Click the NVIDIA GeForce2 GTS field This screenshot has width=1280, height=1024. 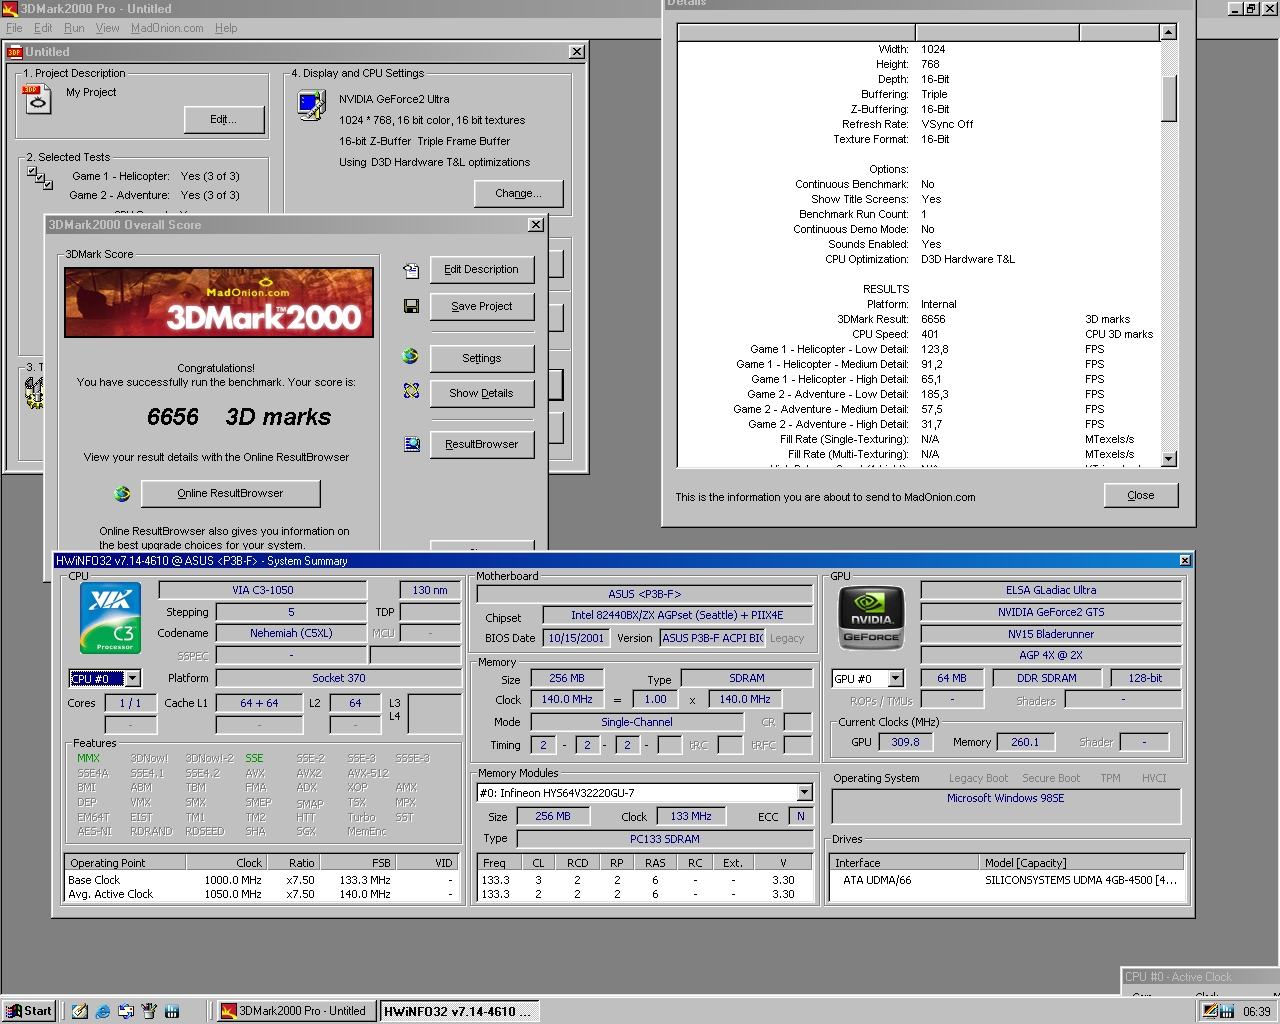(1051, 612)
